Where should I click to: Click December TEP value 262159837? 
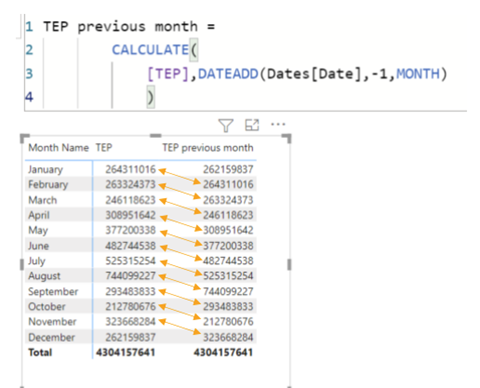click(130, 337)
